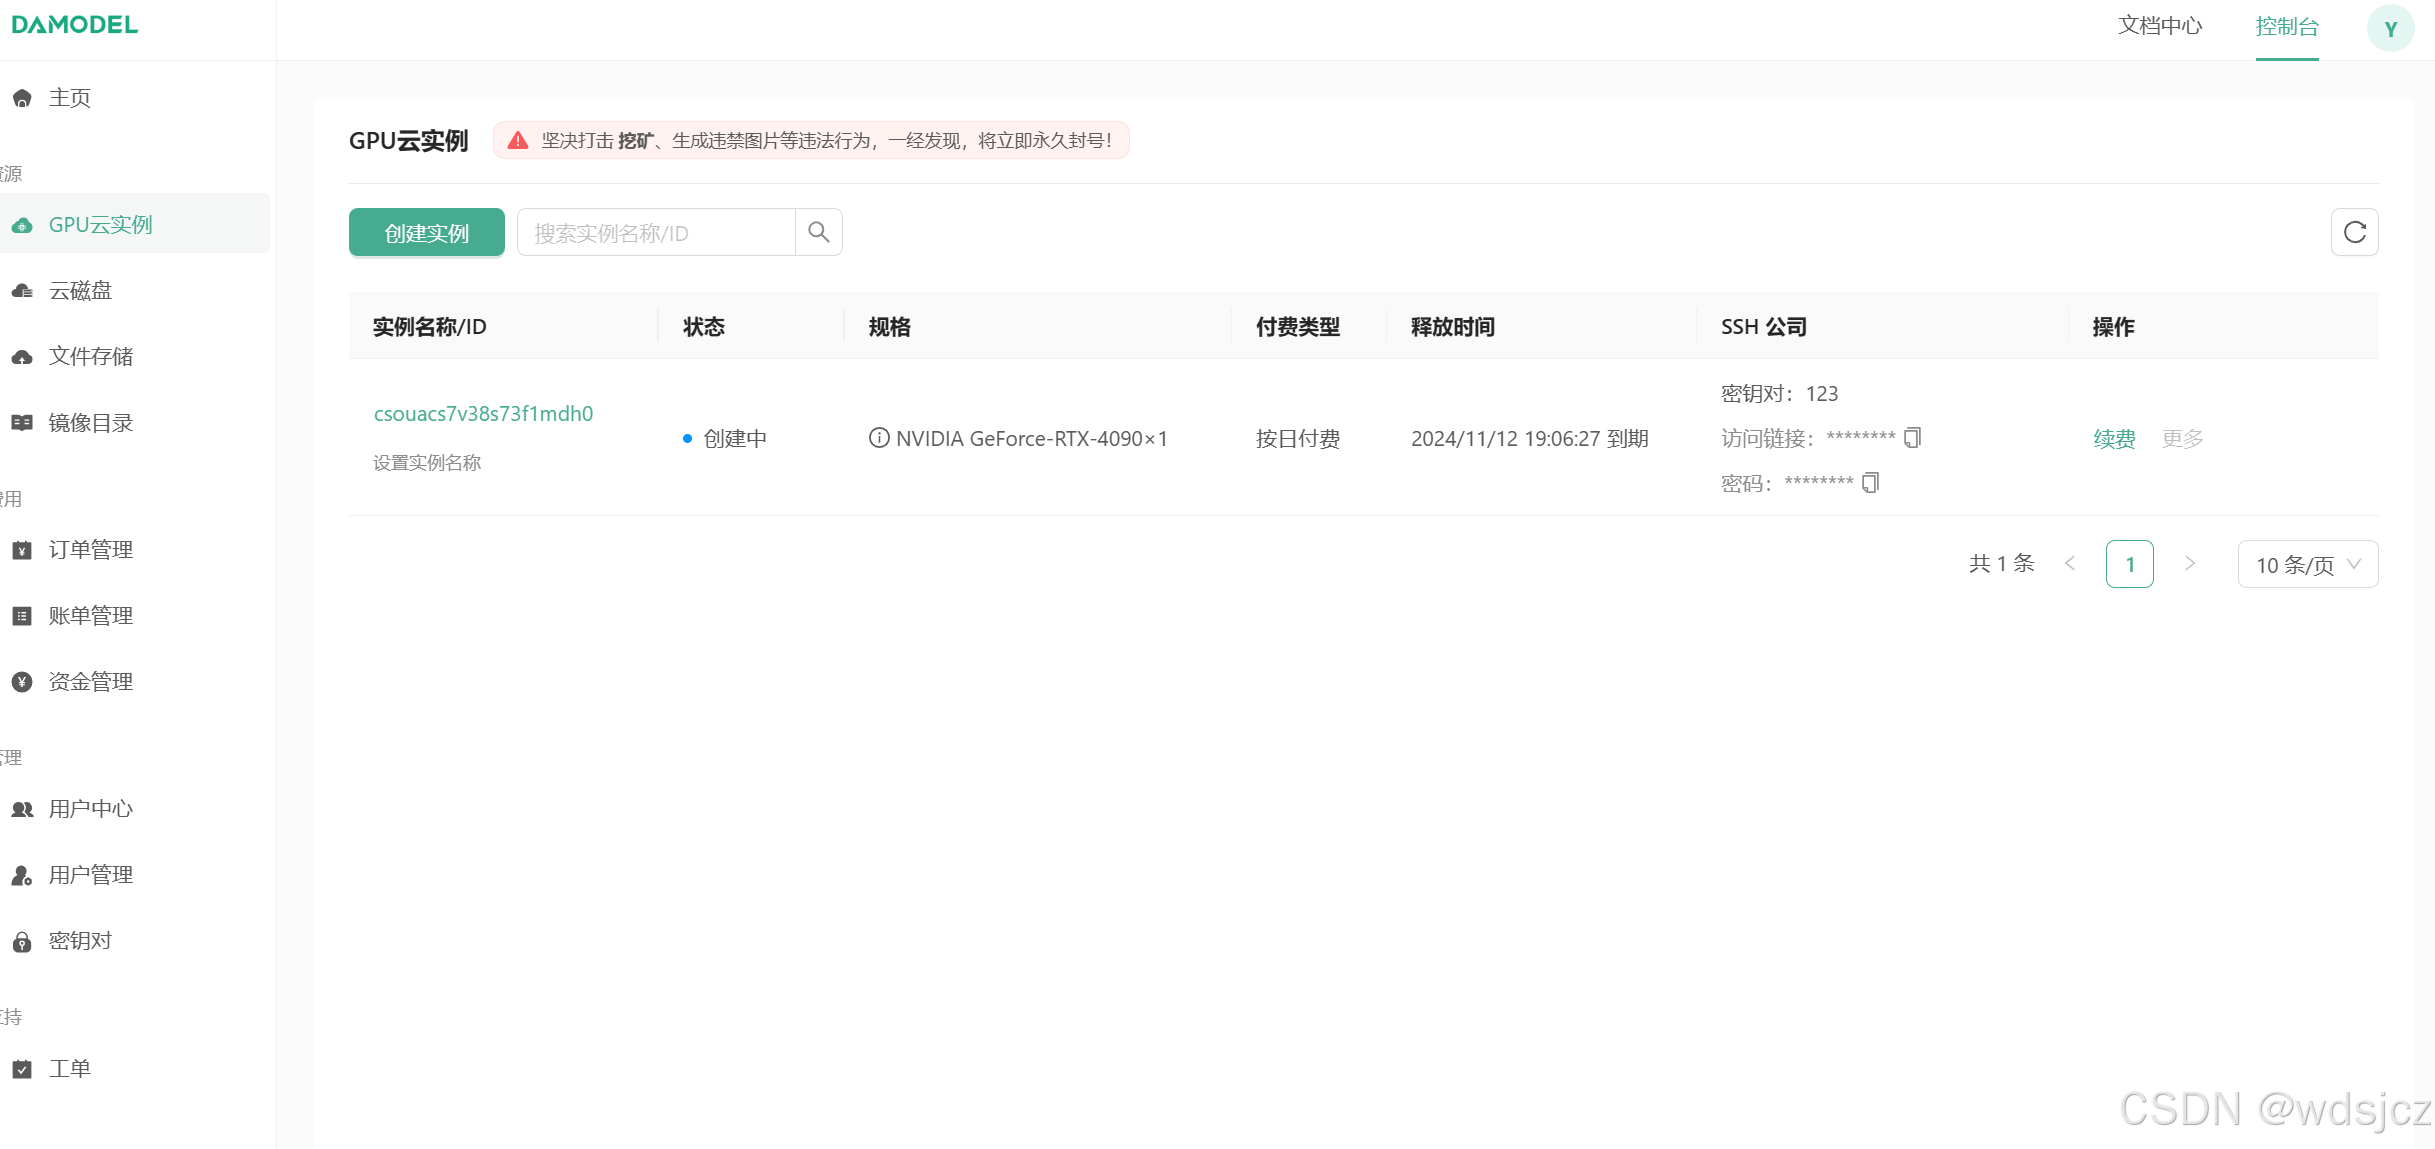
Task: Copy the SSH password value
Action: [1870, 483]
